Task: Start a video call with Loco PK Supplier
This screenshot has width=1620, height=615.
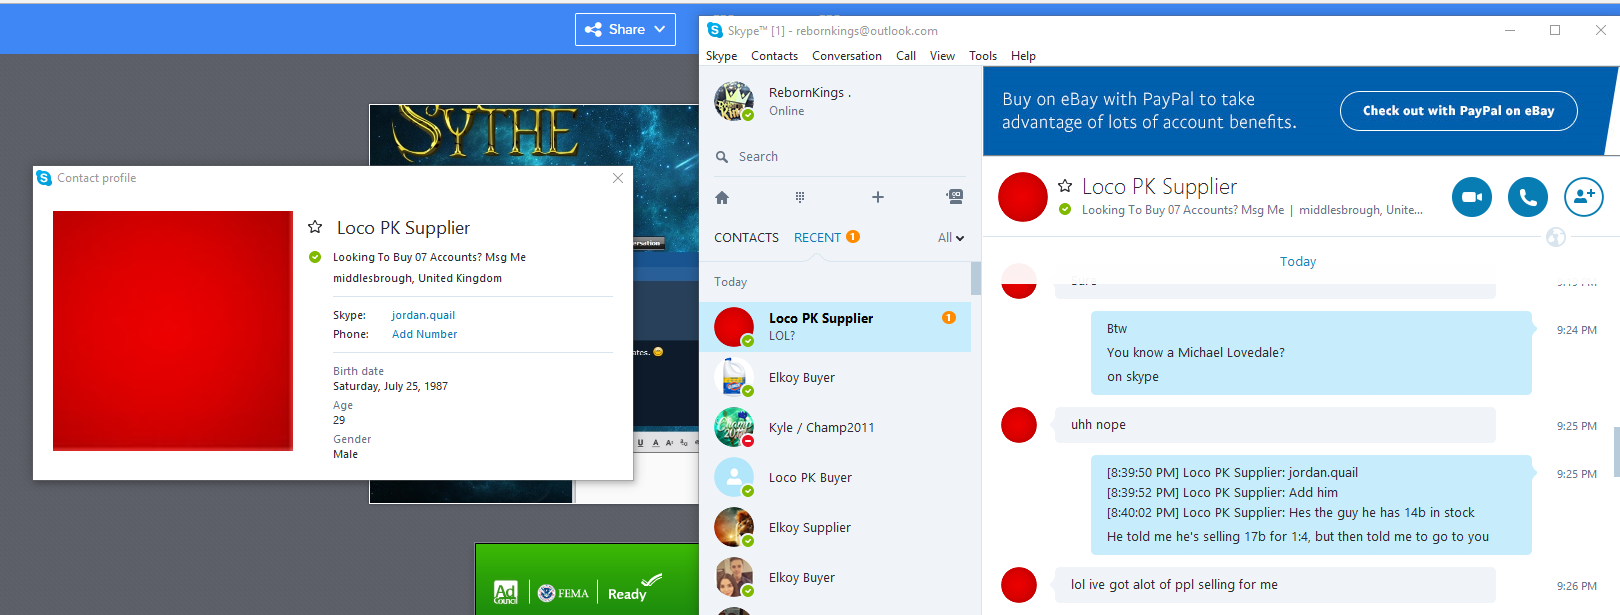Action: pyautogui.click(x=1472, y=197)
